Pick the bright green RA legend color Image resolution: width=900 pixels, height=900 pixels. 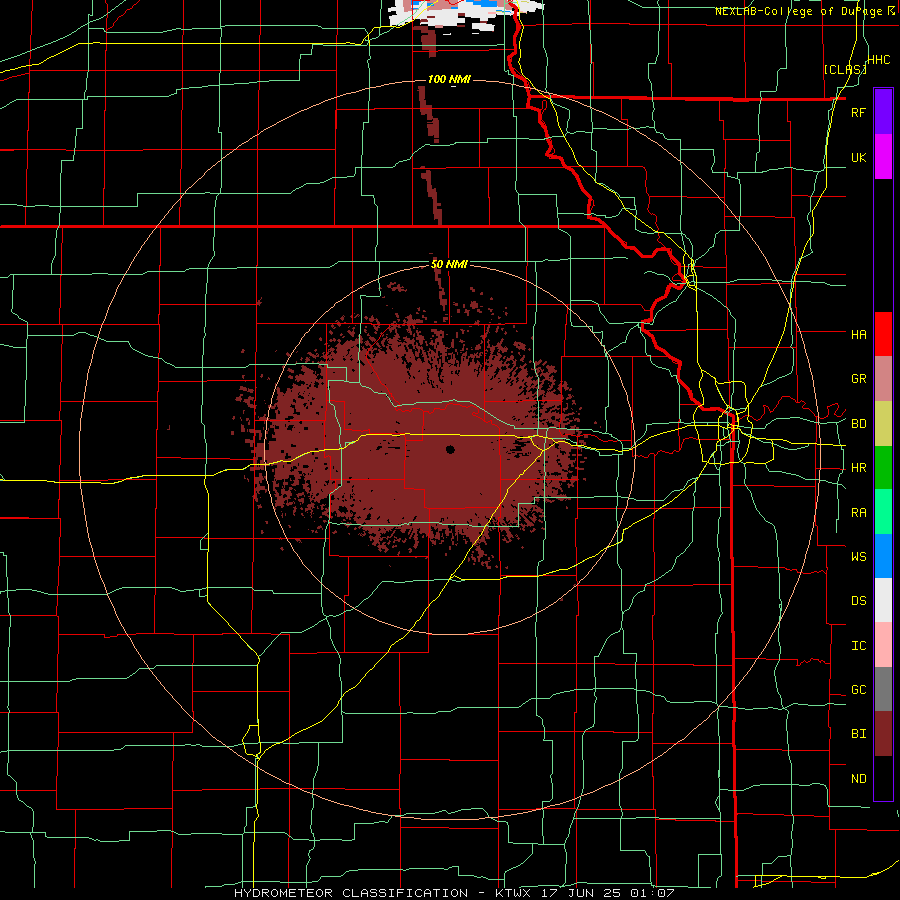(x=883, y=512)
